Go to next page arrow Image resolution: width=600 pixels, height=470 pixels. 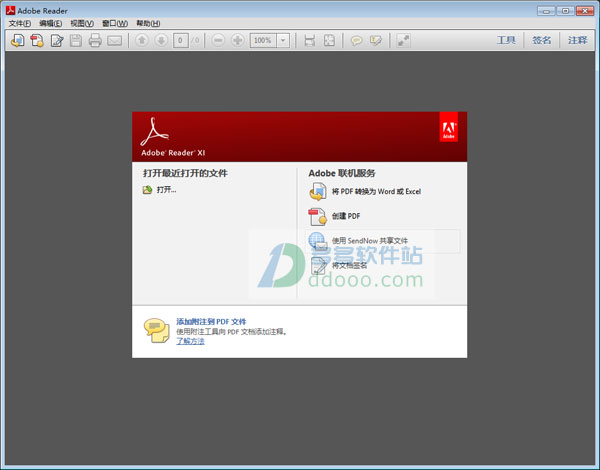[x=161, y=40]
